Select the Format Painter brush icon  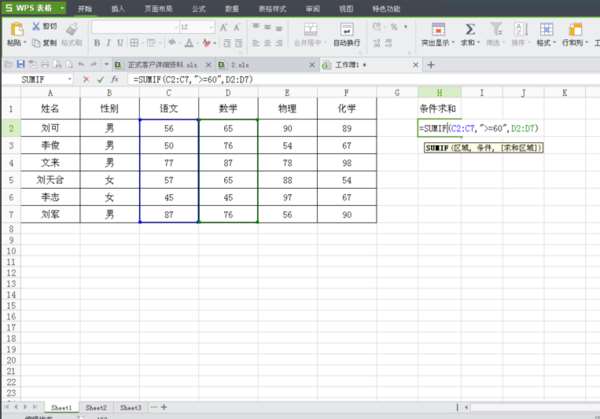(x=72, y=29)
